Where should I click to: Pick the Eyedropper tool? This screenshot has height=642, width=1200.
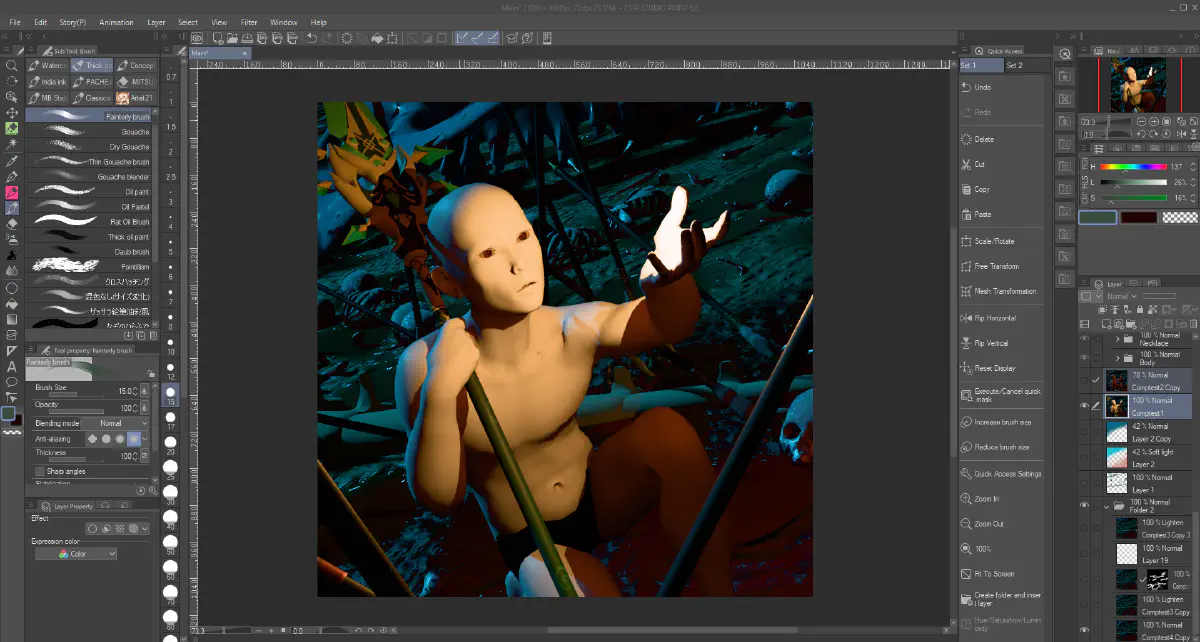[x=11, y=160]
